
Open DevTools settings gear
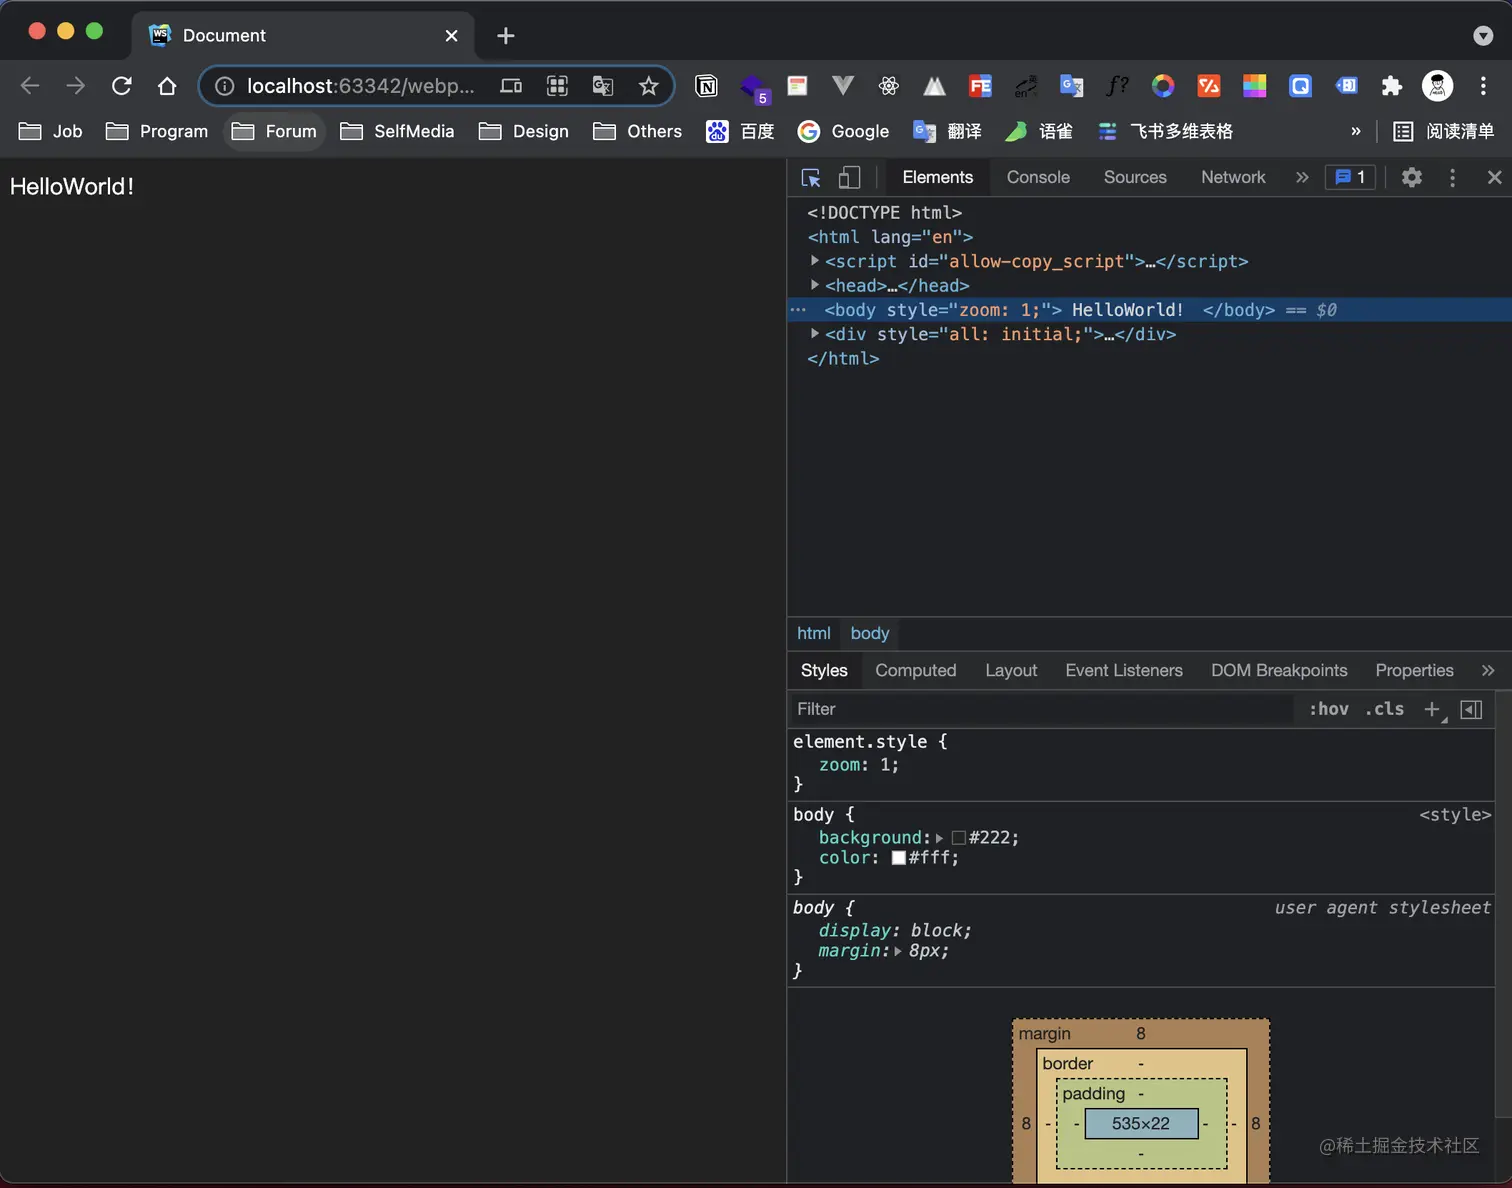coord(1411,177)
